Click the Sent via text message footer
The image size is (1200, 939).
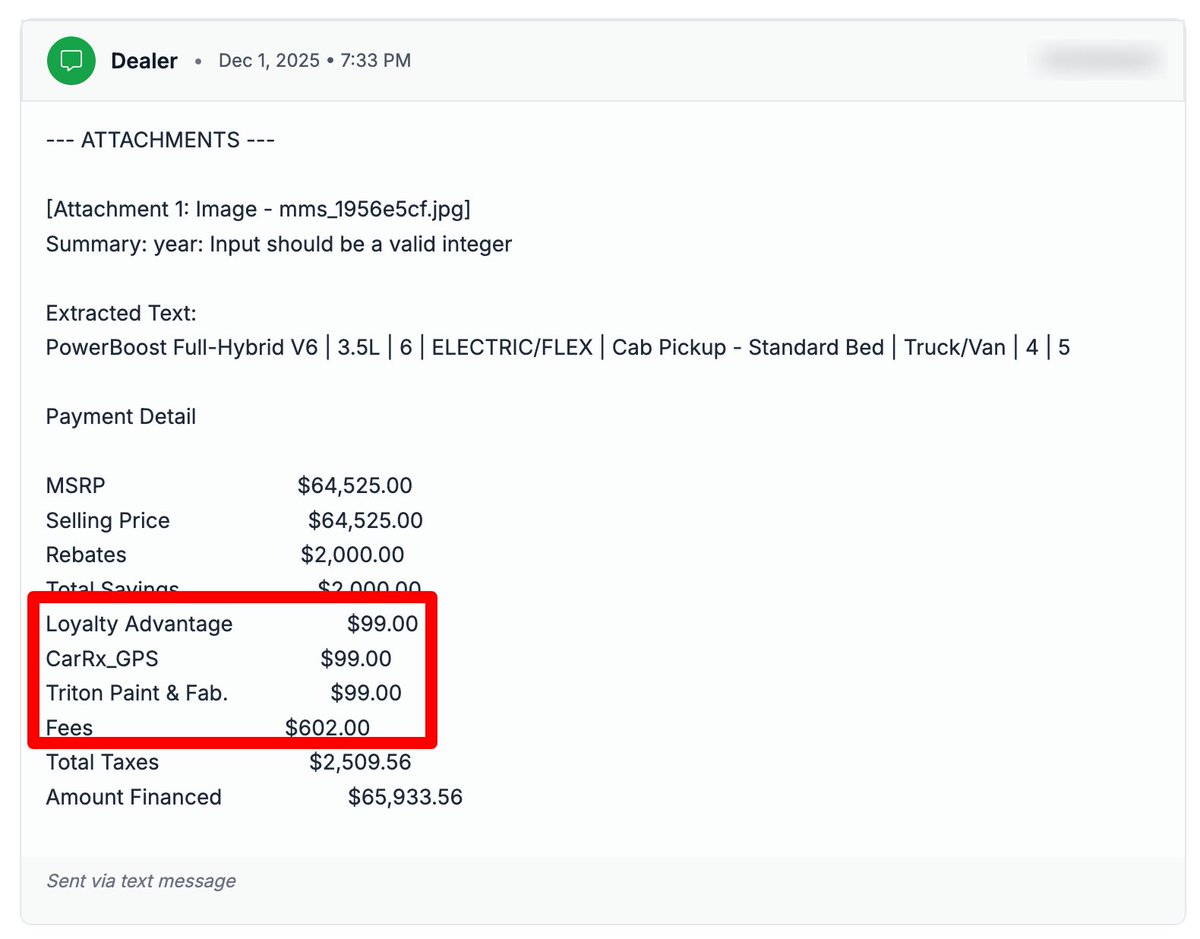coord(141,881)
